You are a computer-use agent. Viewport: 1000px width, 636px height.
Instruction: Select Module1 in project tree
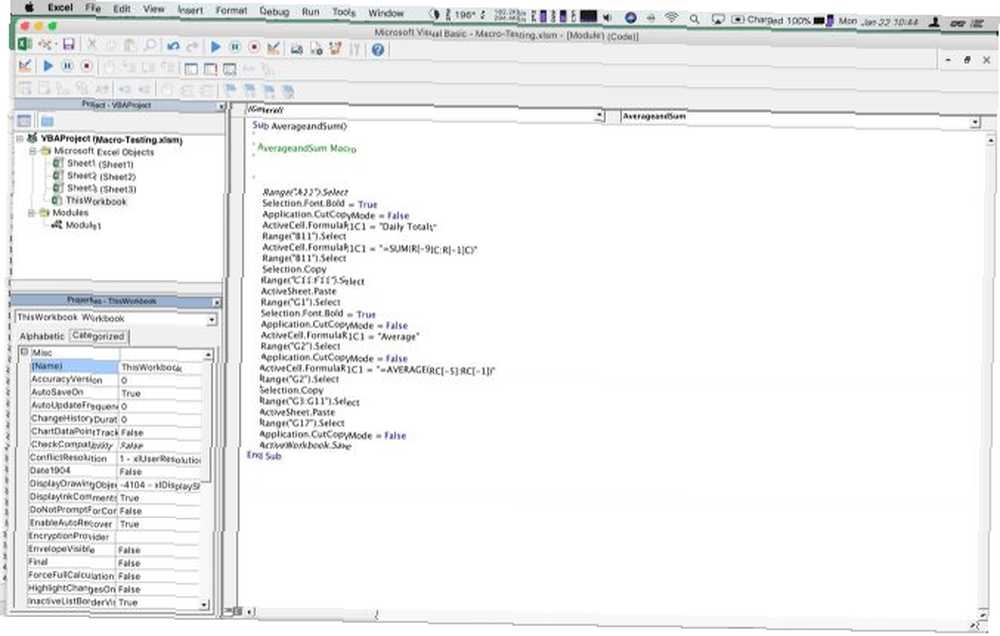(83, 225)
